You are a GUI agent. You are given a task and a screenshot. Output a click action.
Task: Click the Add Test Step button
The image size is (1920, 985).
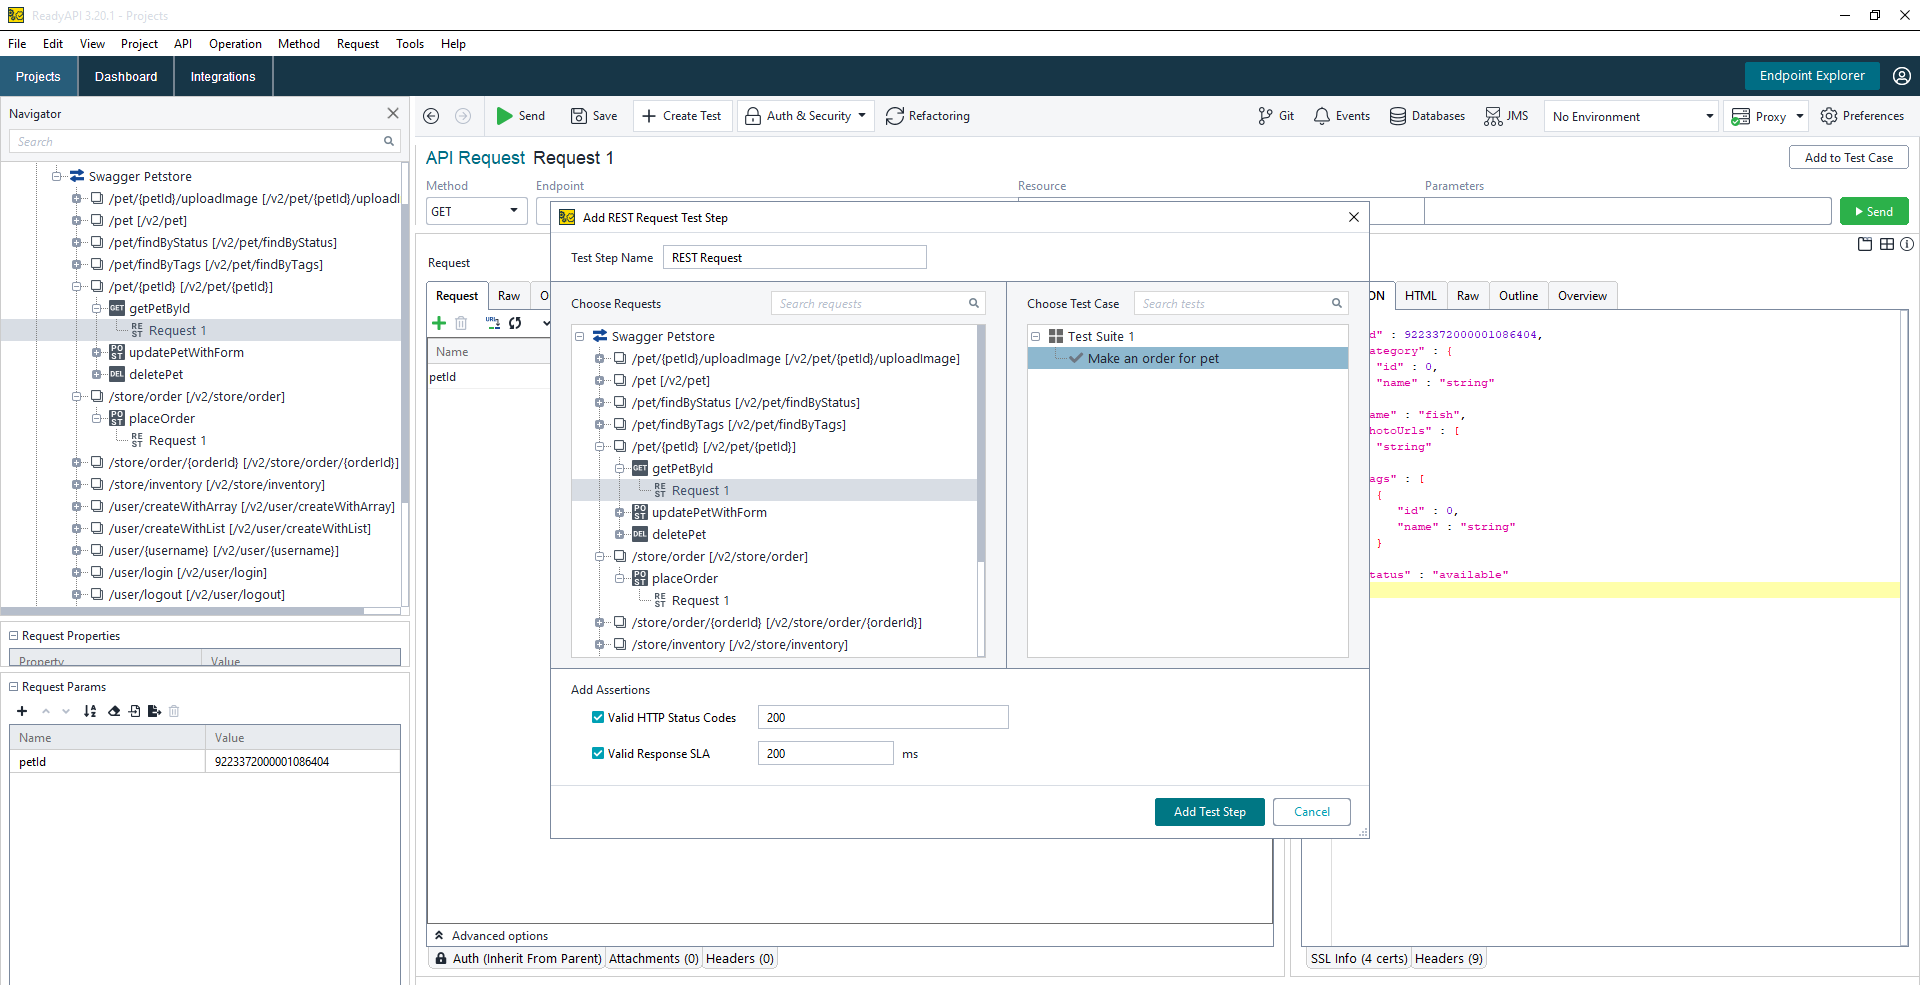tap(1210, 812)
